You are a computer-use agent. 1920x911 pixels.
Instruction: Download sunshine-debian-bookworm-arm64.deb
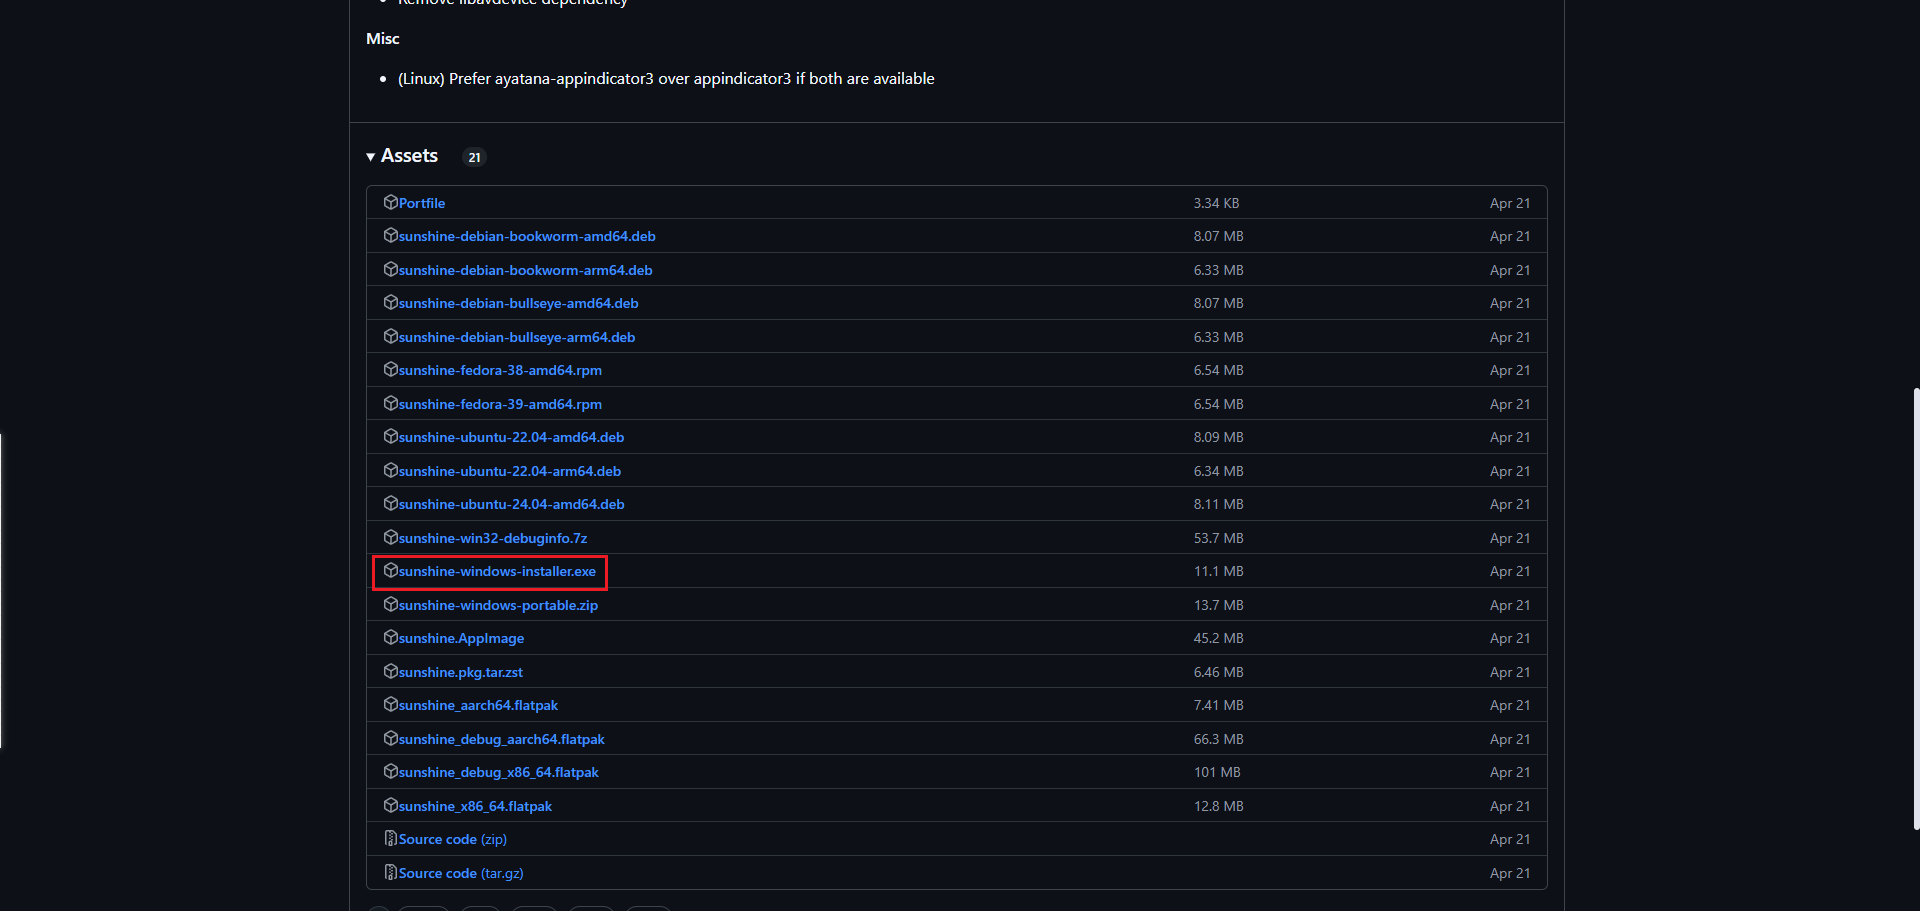coord(526,270)
